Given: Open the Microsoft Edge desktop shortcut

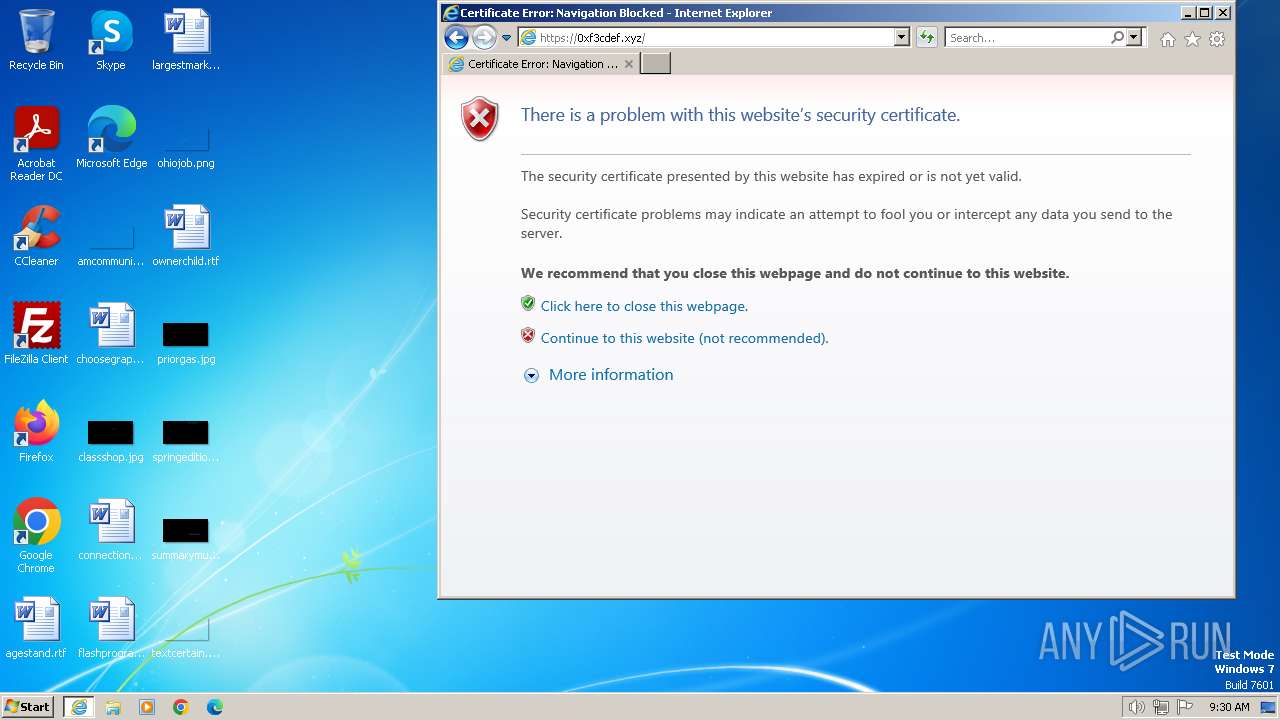Looking at the screenshot, I should [111, 138].
